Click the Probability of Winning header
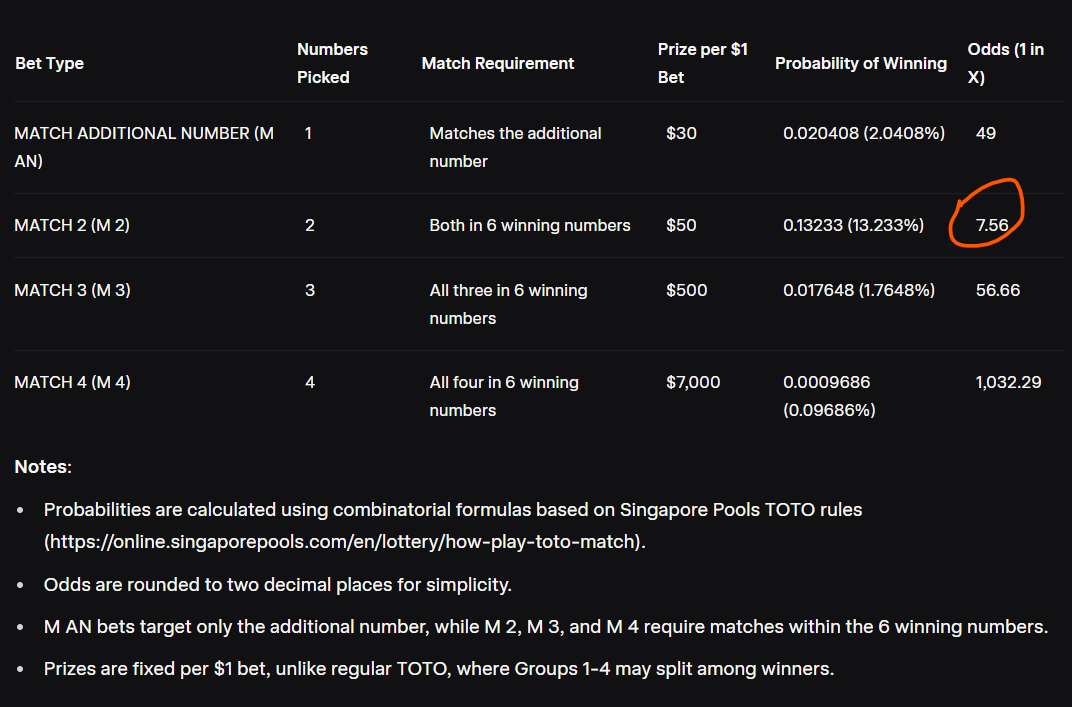 [x=861, y=64]
